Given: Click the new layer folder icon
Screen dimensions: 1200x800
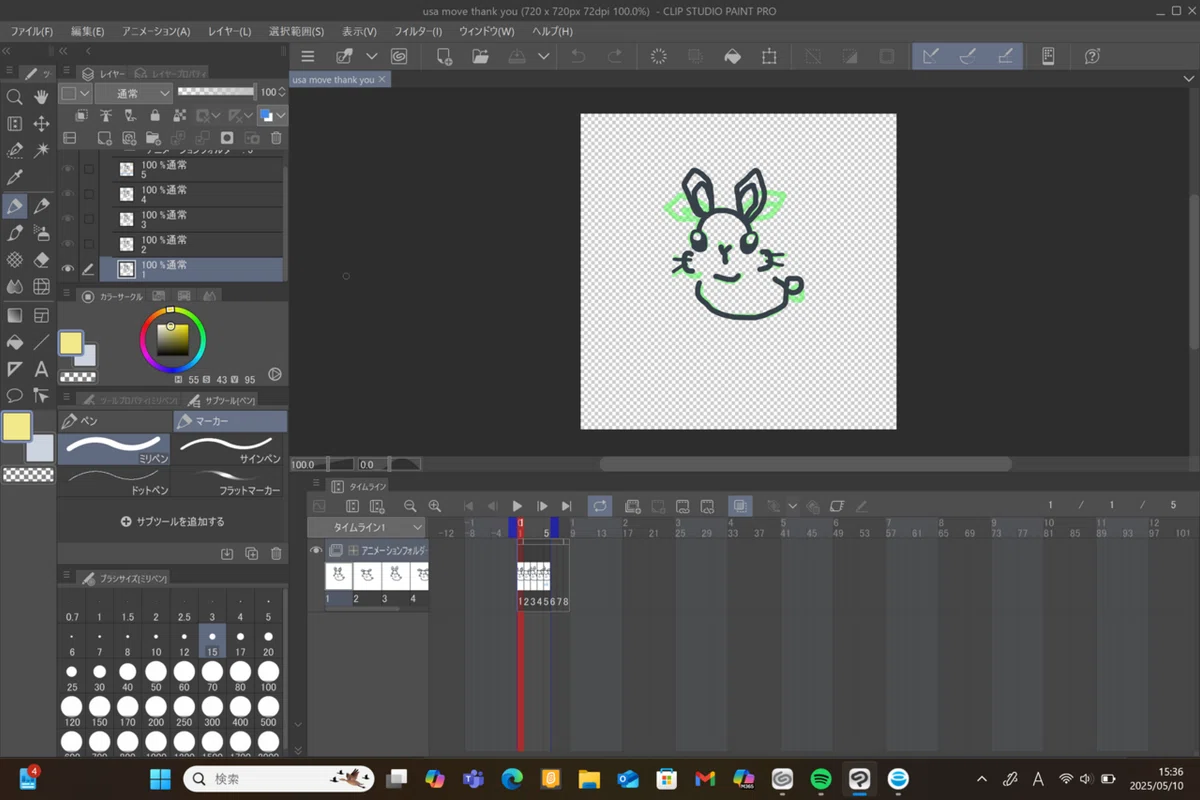Looking at the screenshot, I should pyautogui.click(x=153, y=138).
